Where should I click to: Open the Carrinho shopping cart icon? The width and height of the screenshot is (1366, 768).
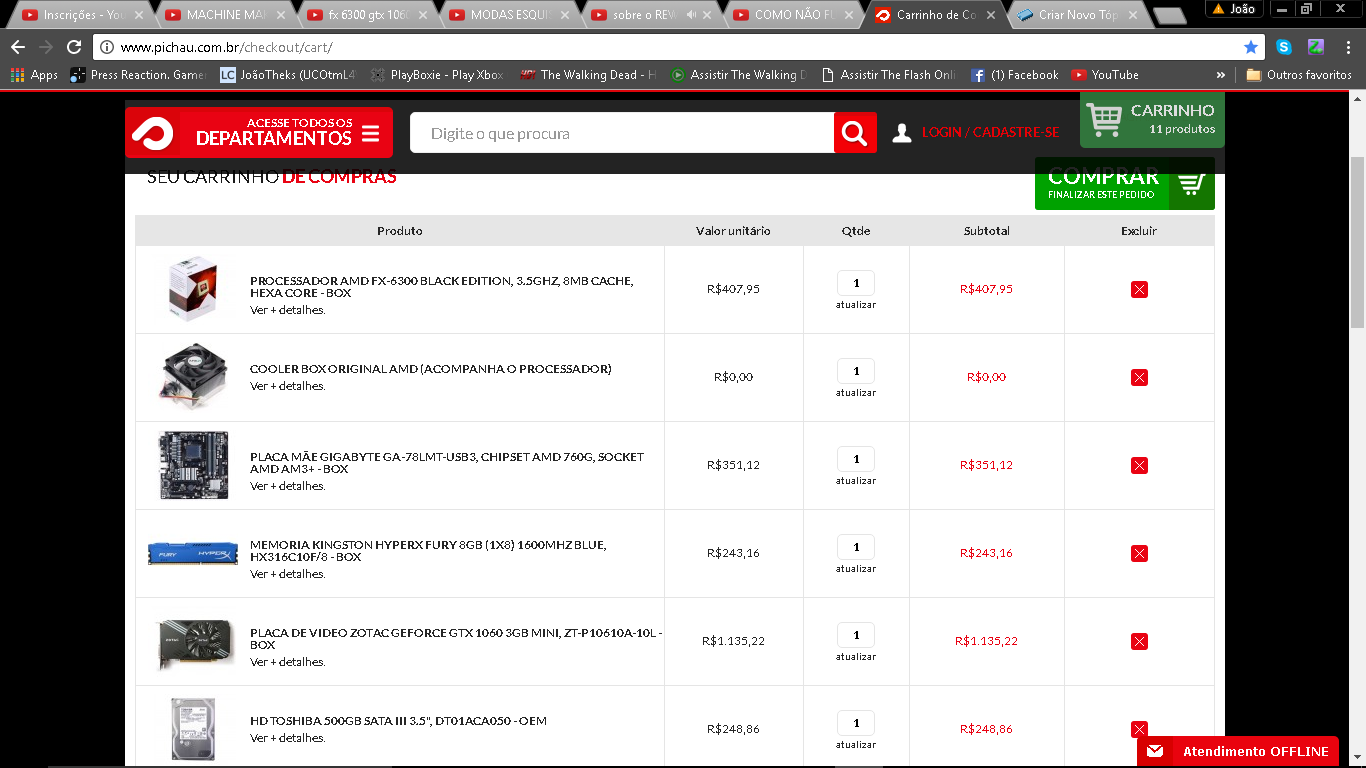[1104, 120]
